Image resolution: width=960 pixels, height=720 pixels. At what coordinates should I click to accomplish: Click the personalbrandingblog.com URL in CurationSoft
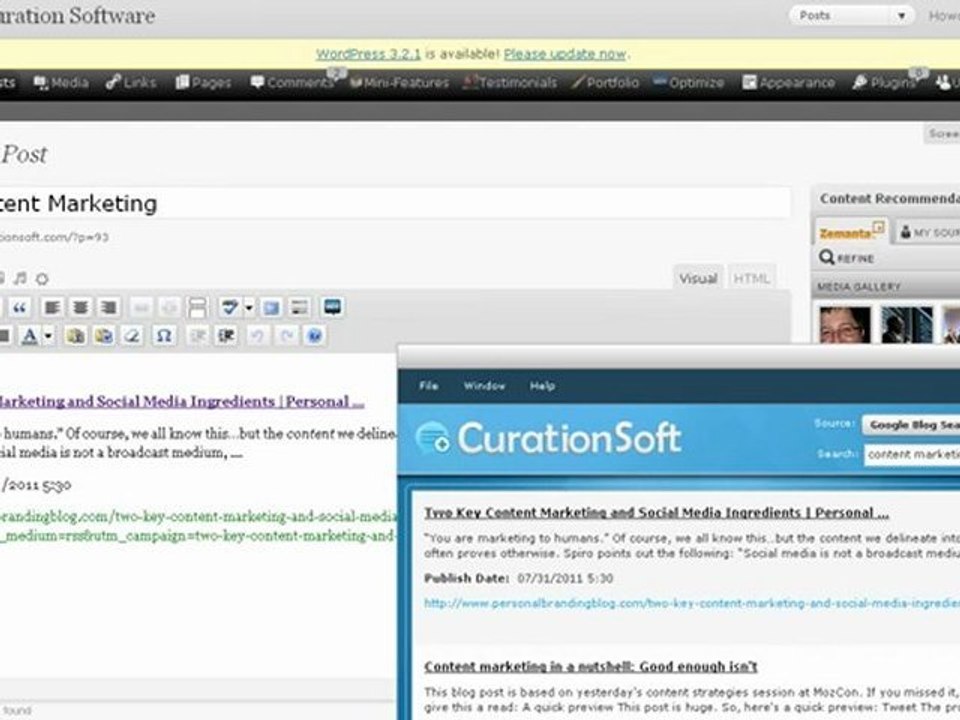coord(692,604)
